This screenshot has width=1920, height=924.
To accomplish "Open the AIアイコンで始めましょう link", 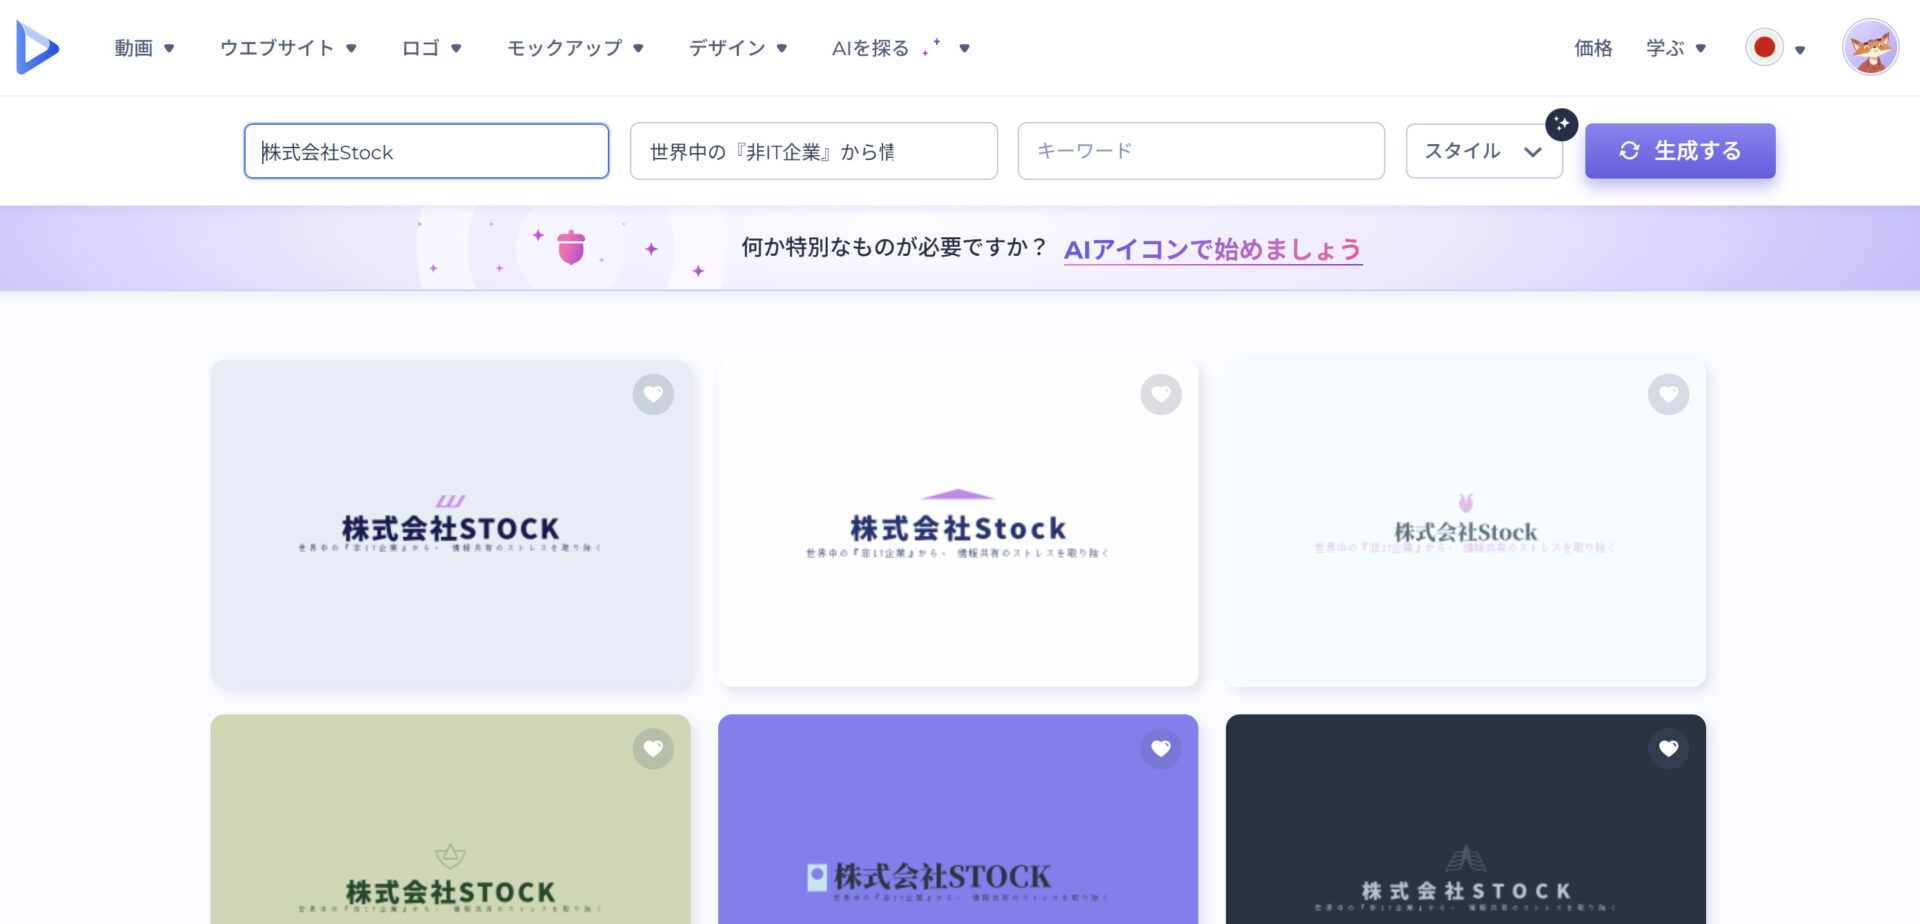I will pos(1212,249).
